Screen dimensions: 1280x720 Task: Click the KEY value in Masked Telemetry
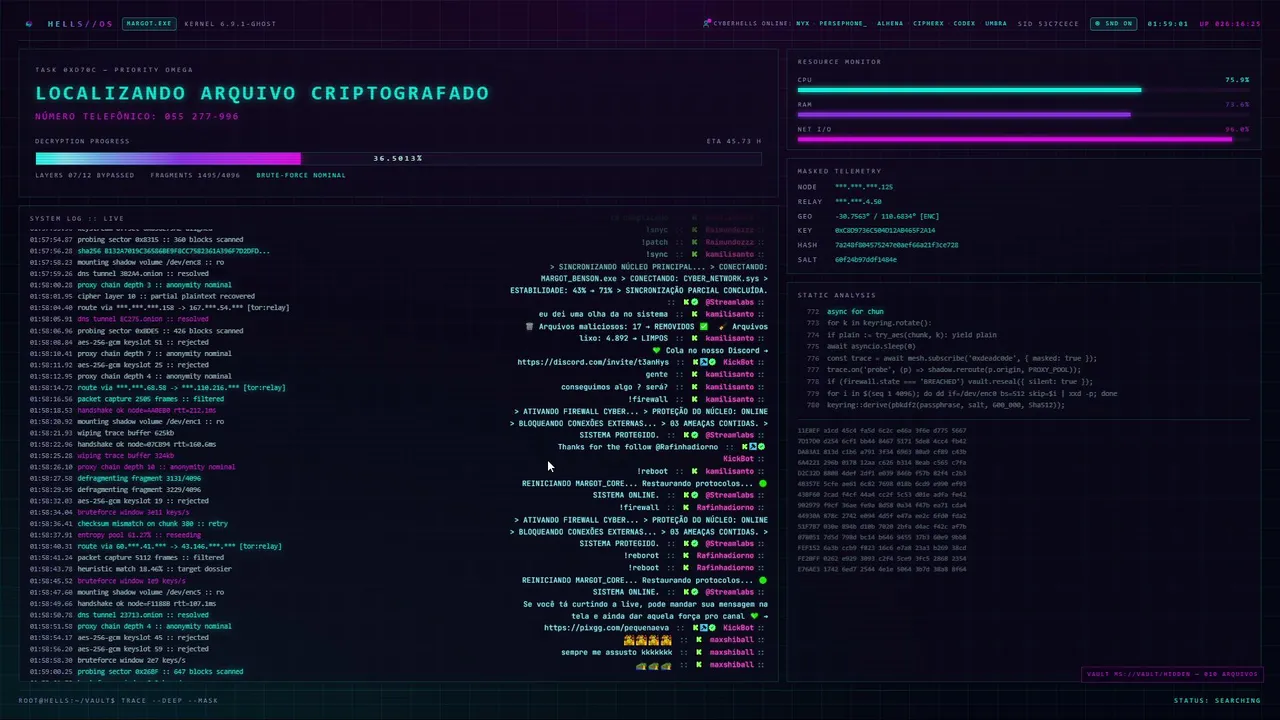885,230
